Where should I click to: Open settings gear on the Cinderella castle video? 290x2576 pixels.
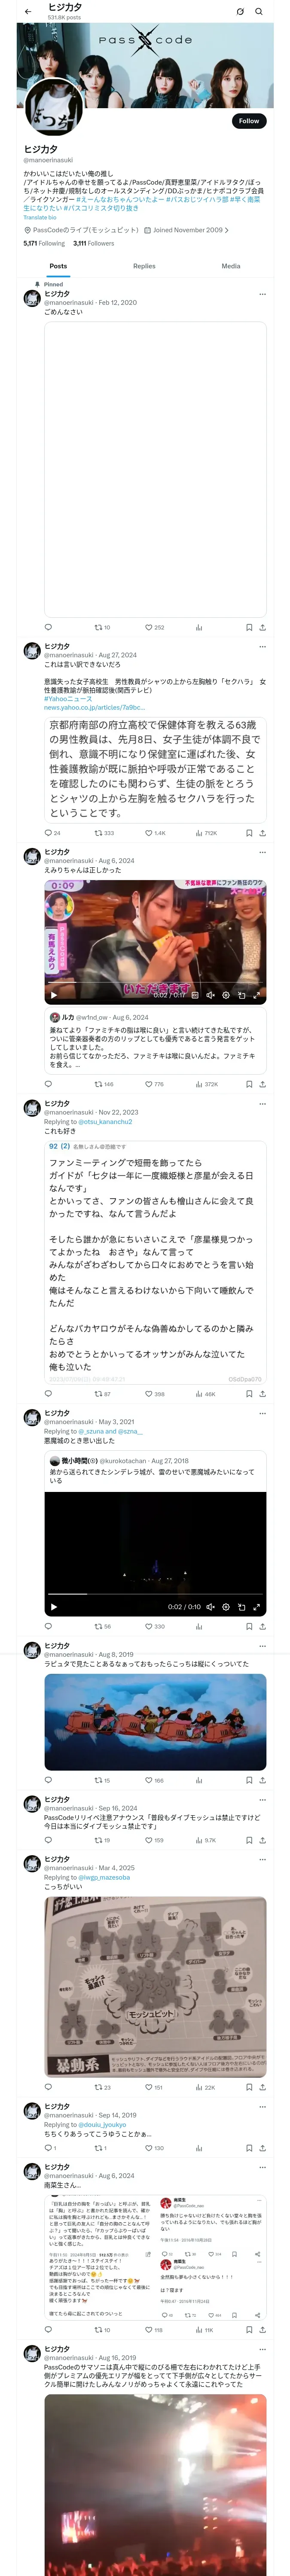click(226, 1607)
